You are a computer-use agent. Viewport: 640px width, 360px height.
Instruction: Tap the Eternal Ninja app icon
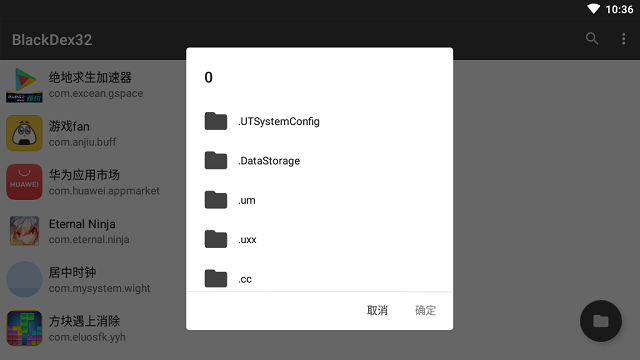coord(24,231)
